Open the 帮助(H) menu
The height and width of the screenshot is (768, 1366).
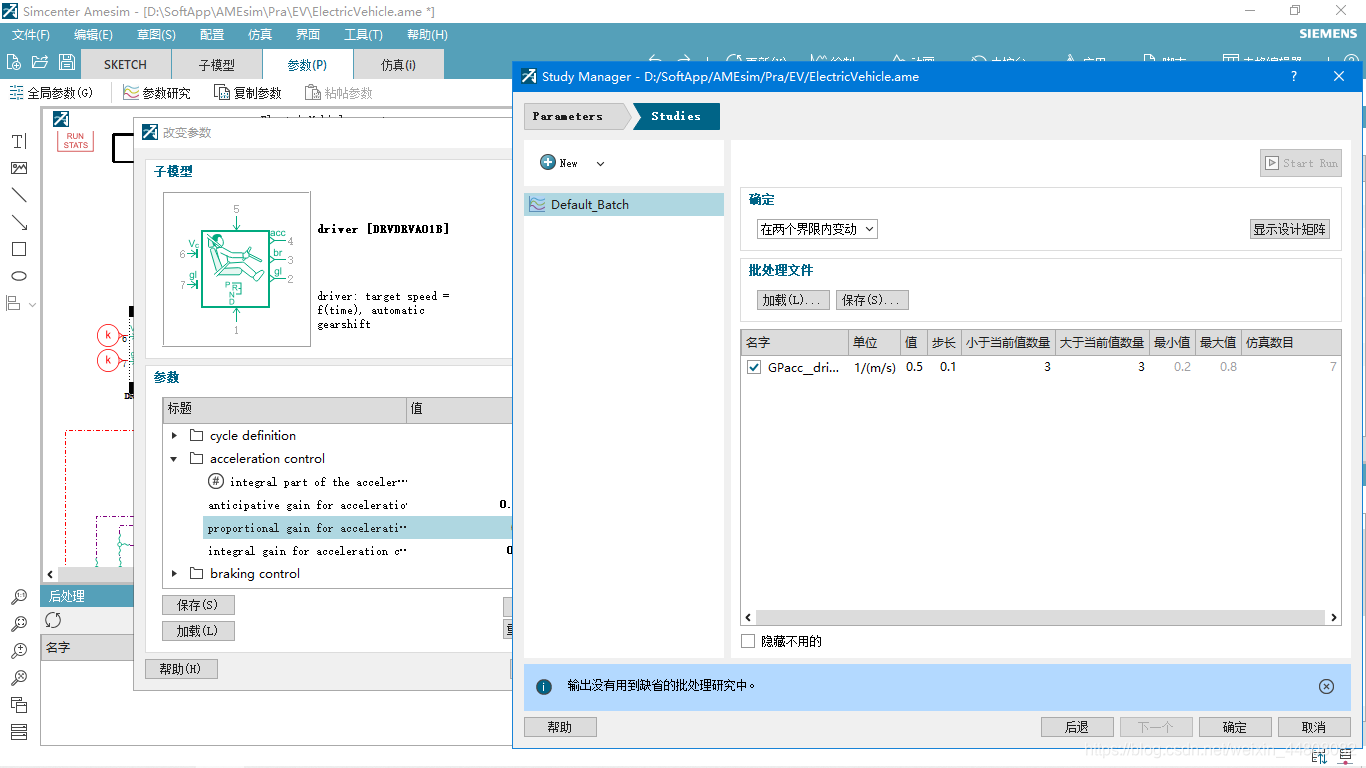pos(427,34)
